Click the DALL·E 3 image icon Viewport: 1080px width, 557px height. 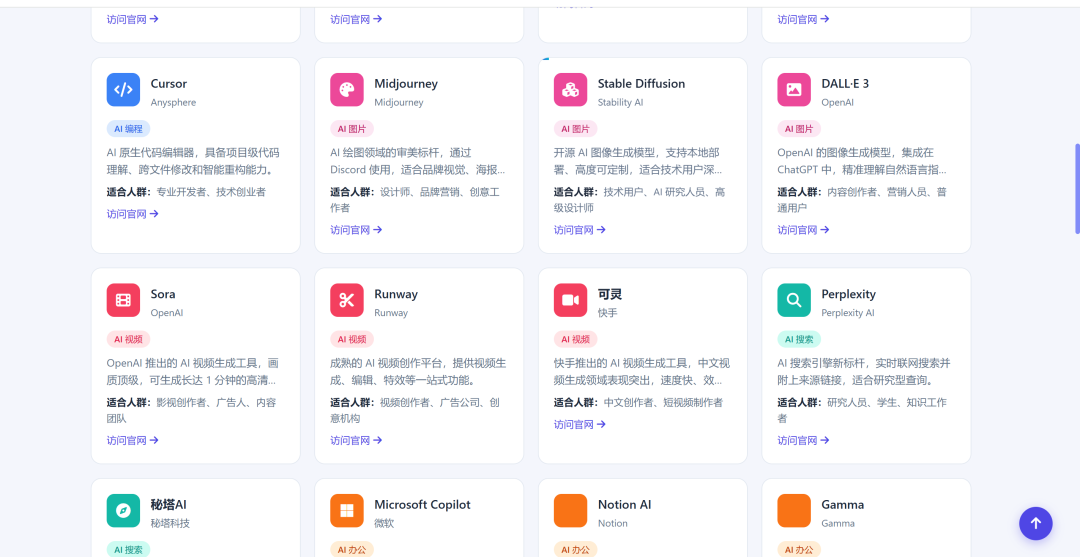click(794, 90)
